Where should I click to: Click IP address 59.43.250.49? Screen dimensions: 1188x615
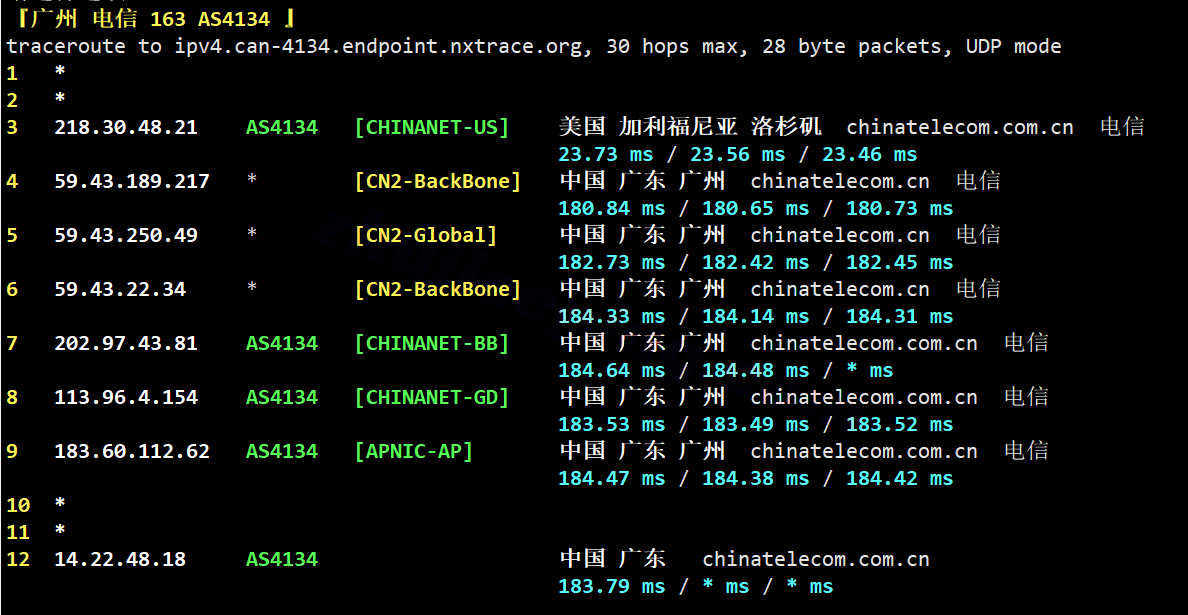(126, 236)
